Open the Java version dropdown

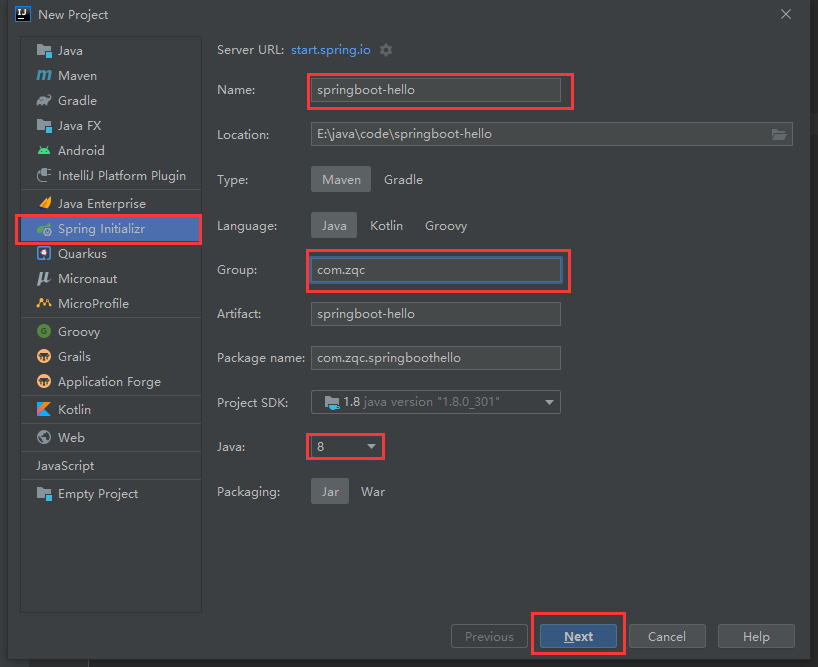pyautogui.click(x=346, y=446)
